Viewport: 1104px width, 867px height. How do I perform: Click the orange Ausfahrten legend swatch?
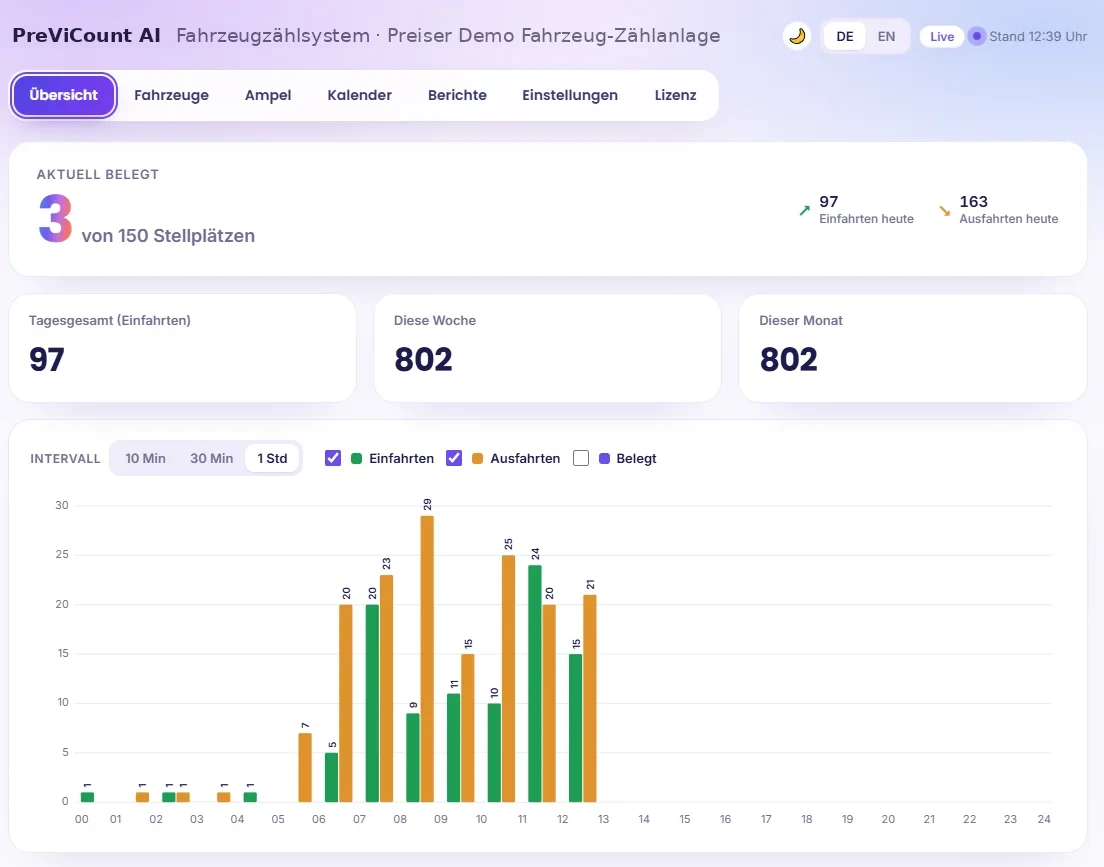(x=477, y=459)
